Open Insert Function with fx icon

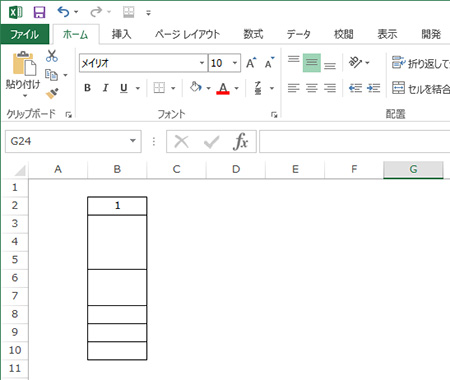[x=240, y=141]
